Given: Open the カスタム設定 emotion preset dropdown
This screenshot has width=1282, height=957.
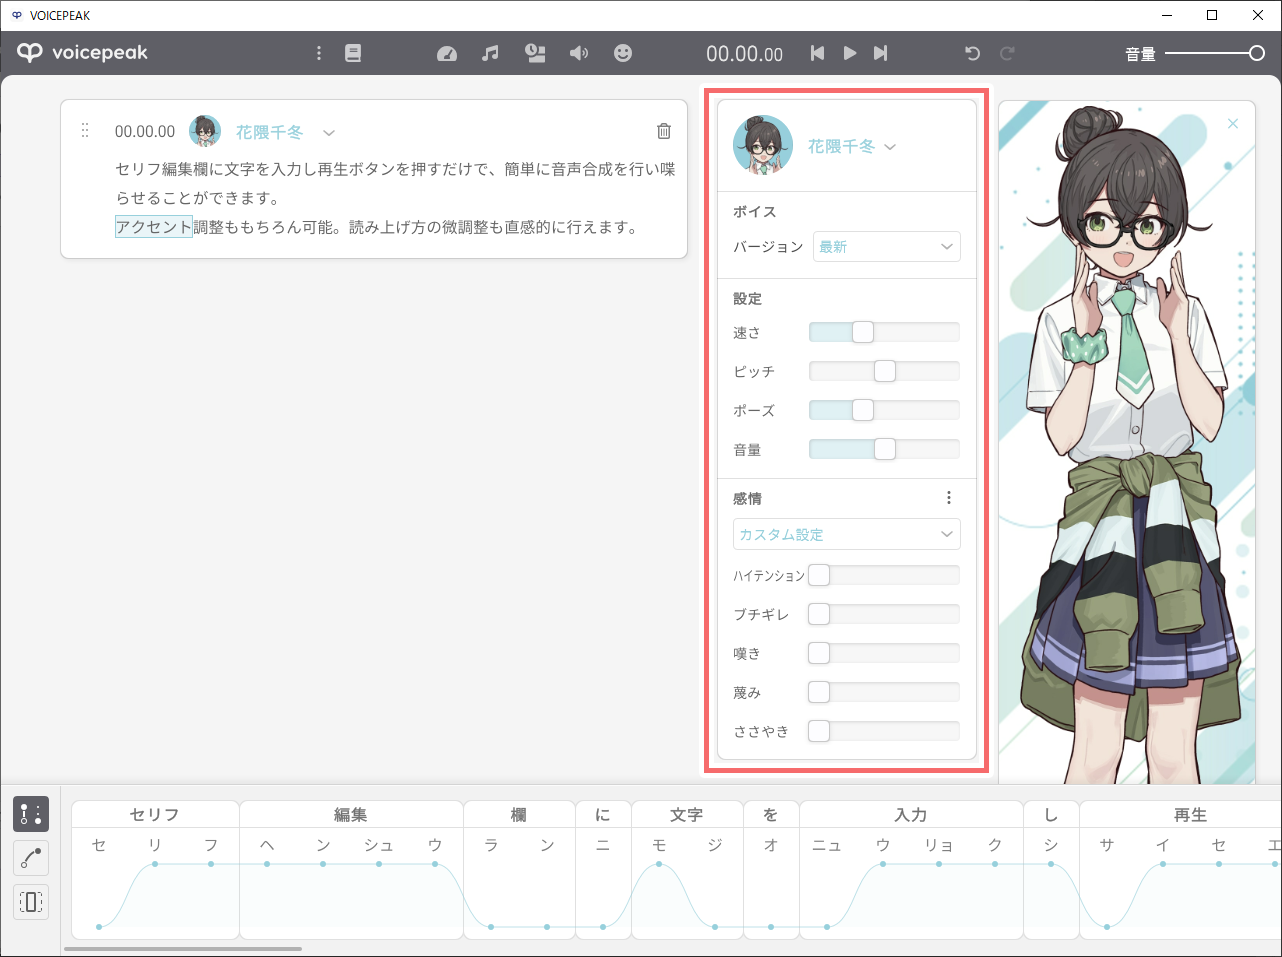Looking at the screenshot, I should (x=847, y=534).
